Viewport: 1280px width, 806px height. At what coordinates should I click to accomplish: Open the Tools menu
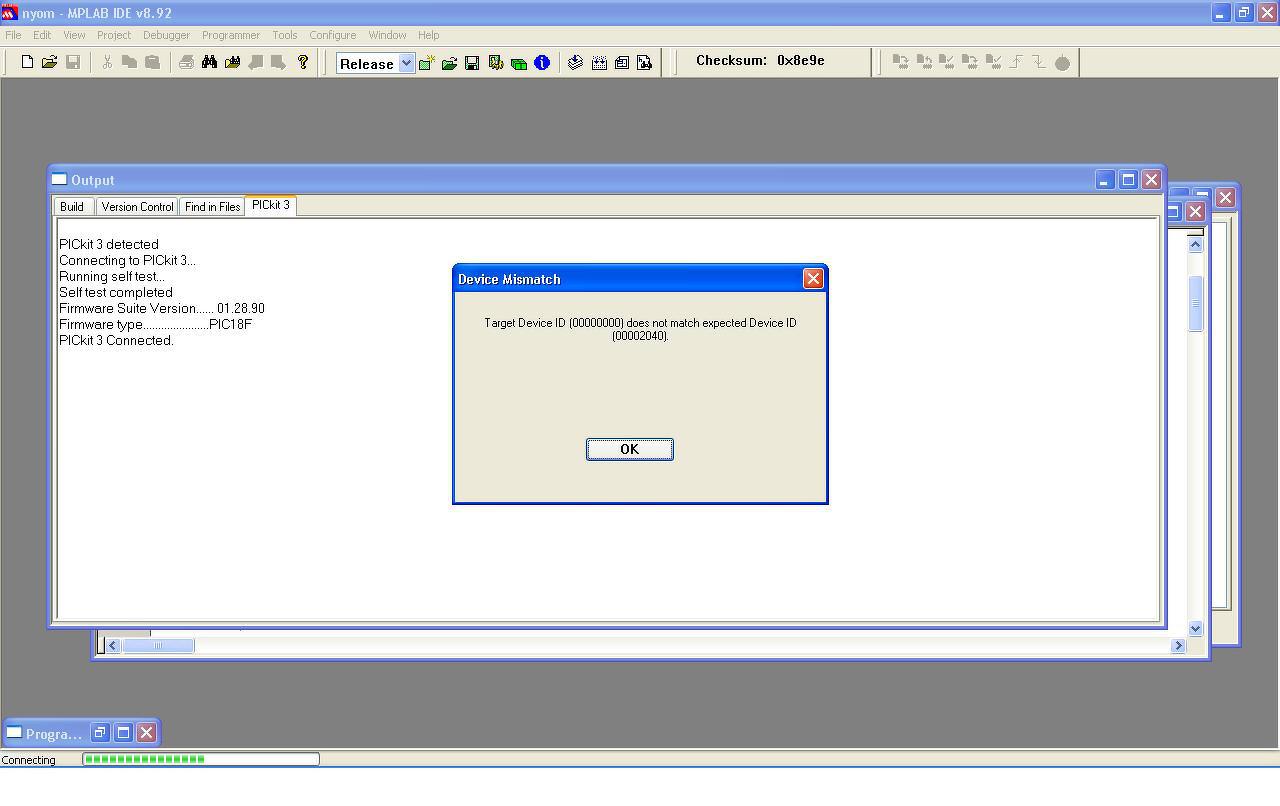(x=285, y=35)
